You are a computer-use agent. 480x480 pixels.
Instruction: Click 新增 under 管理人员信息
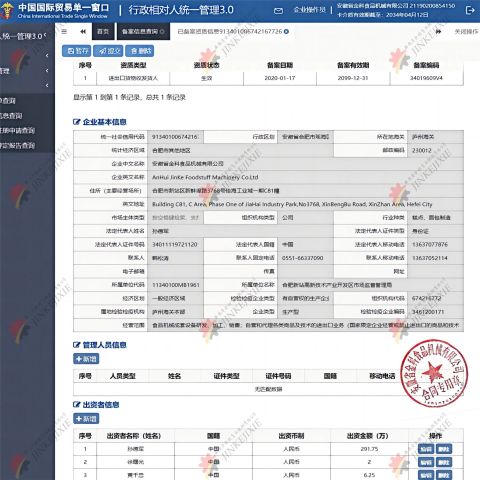point(86,359)
